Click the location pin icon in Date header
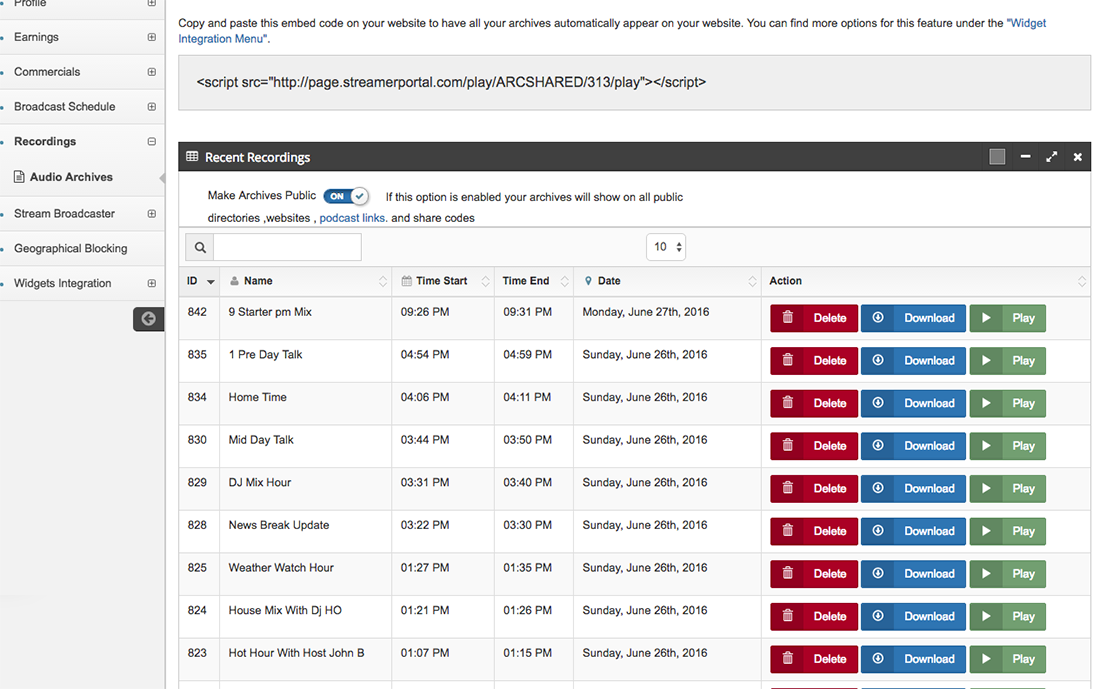 click(588, 281)
